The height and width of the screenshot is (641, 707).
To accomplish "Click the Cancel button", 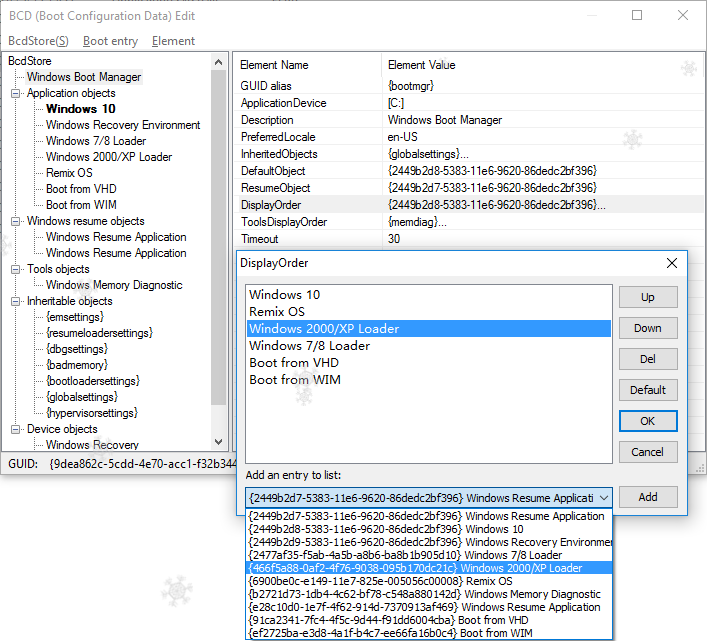I will click(648, 452).
